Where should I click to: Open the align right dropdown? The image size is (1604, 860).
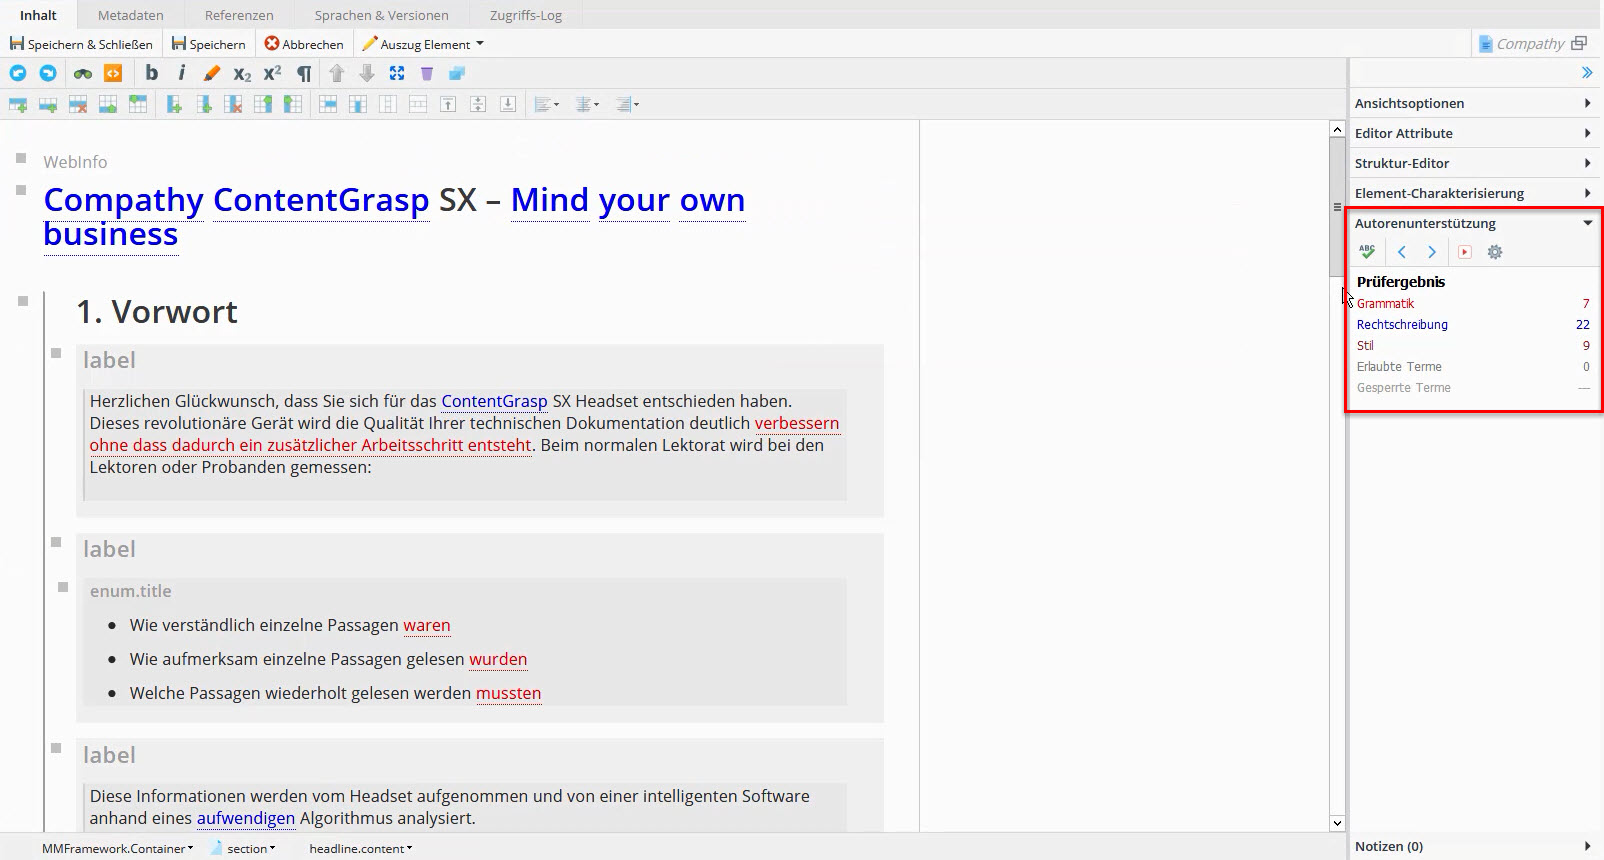pyautogui.click(x=627, y=104)
